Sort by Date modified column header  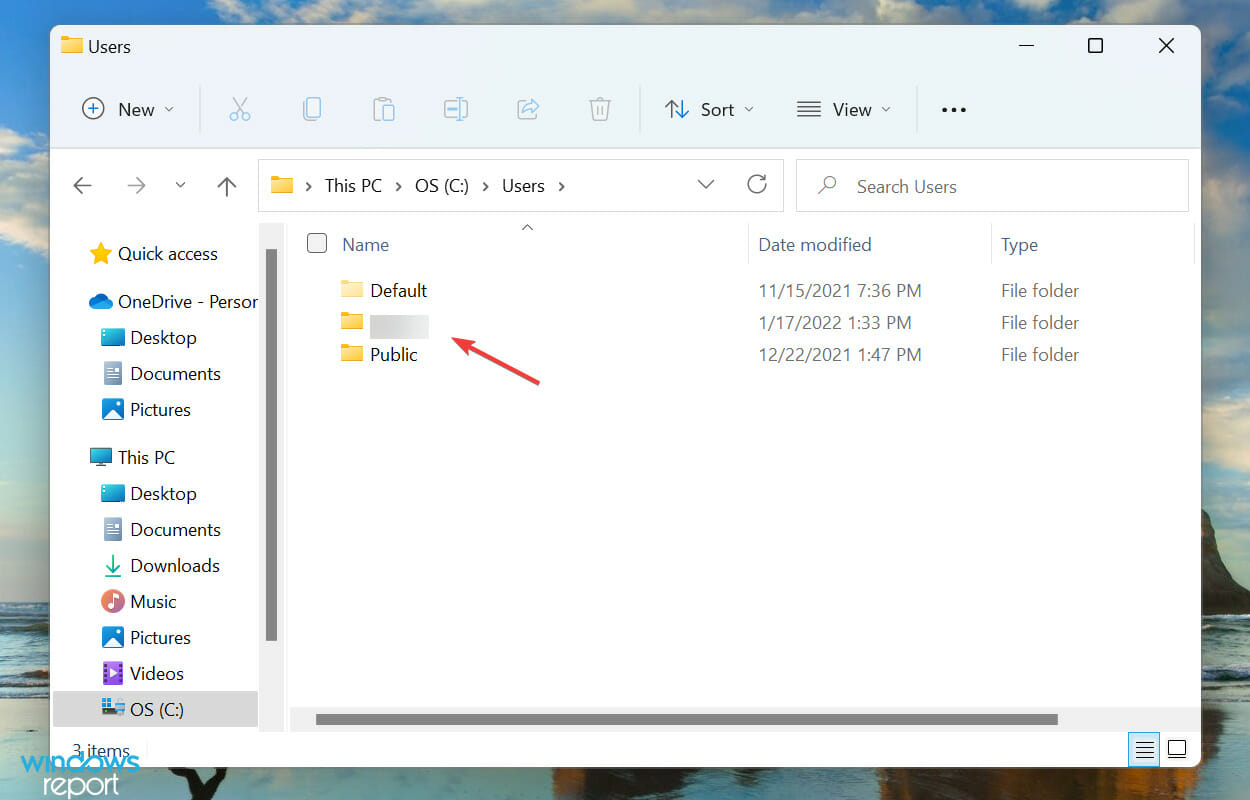click(x=814, y=244)
